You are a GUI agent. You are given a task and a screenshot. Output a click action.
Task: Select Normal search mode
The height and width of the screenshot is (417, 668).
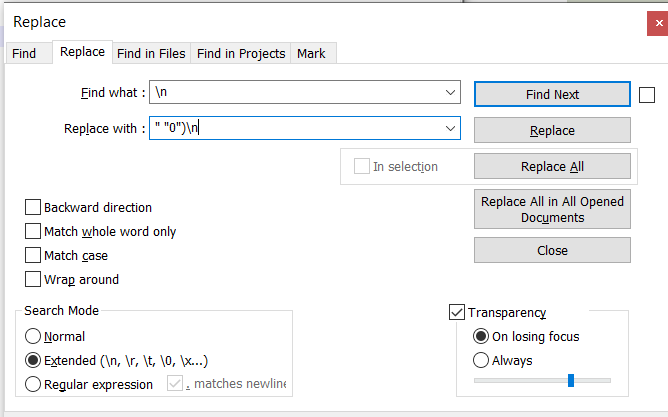33,336
